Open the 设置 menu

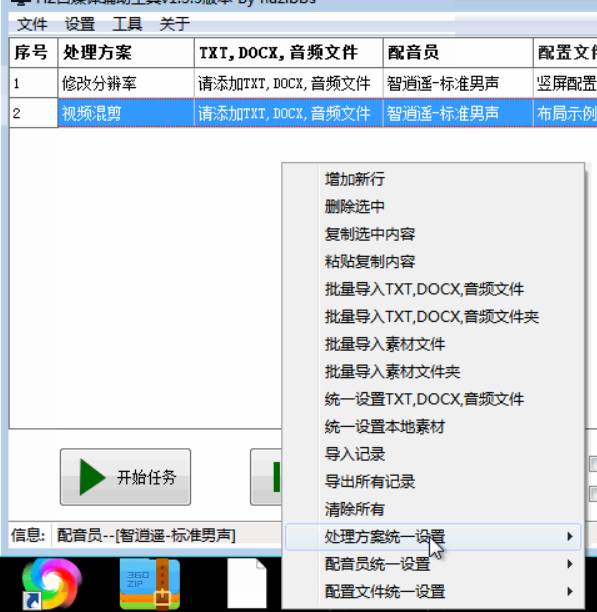pyautogui.click(x=80, y=24)
